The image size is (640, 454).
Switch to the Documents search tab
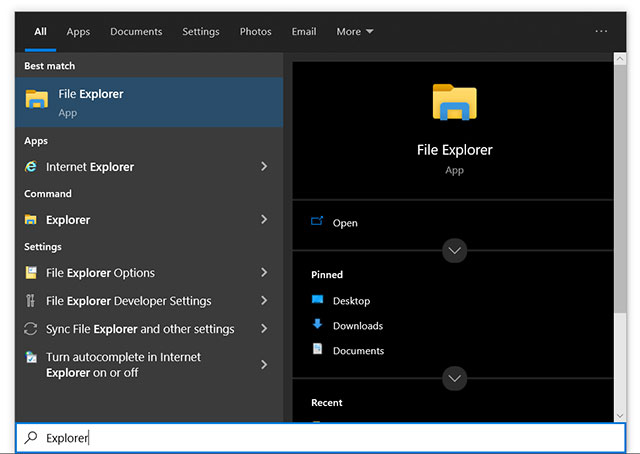click(136, 32)
